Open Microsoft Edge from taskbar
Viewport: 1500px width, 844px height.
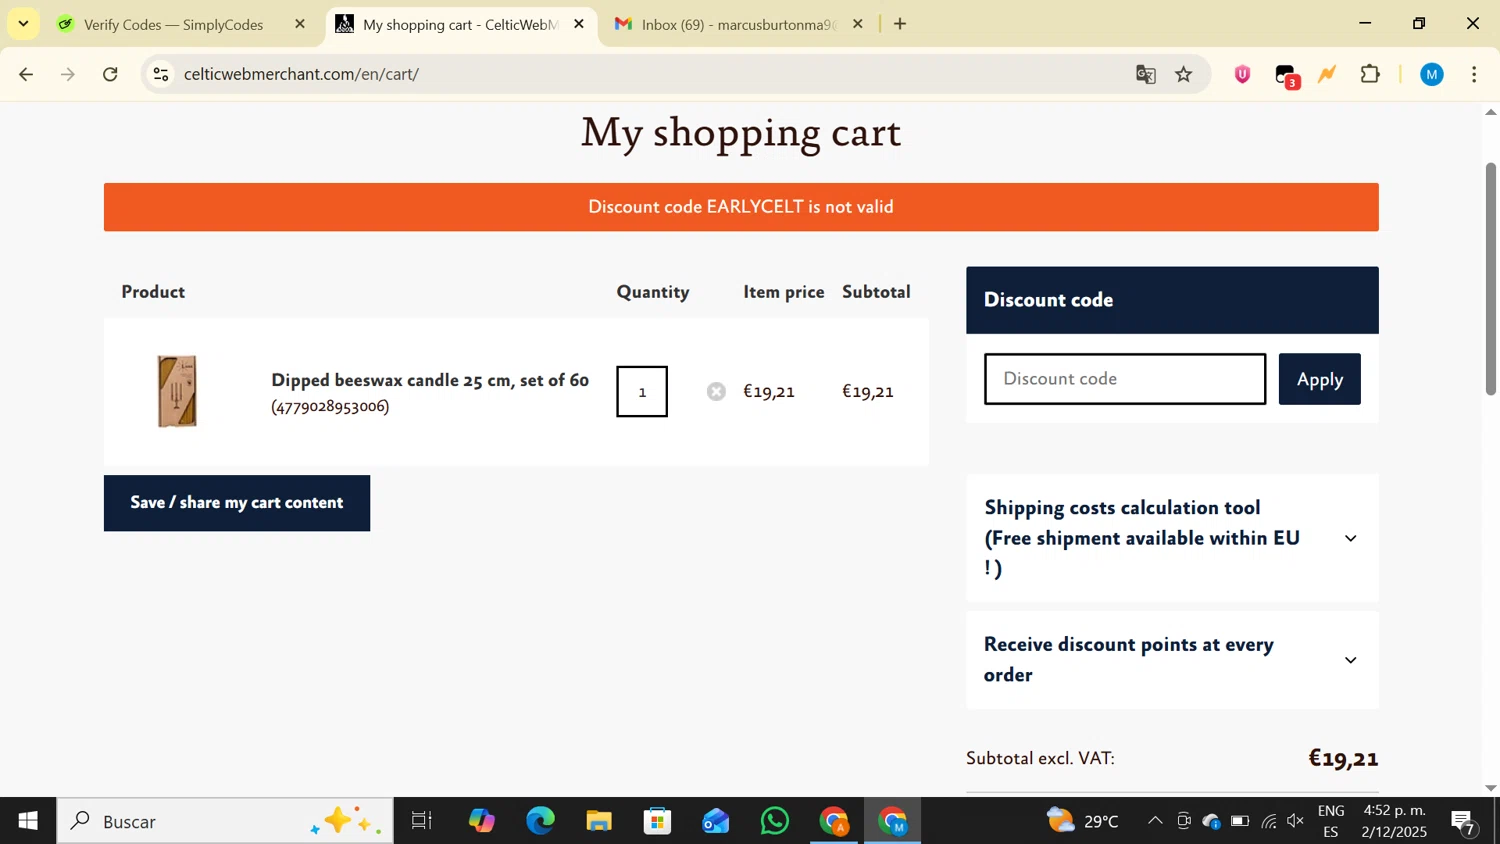[540, 821]
